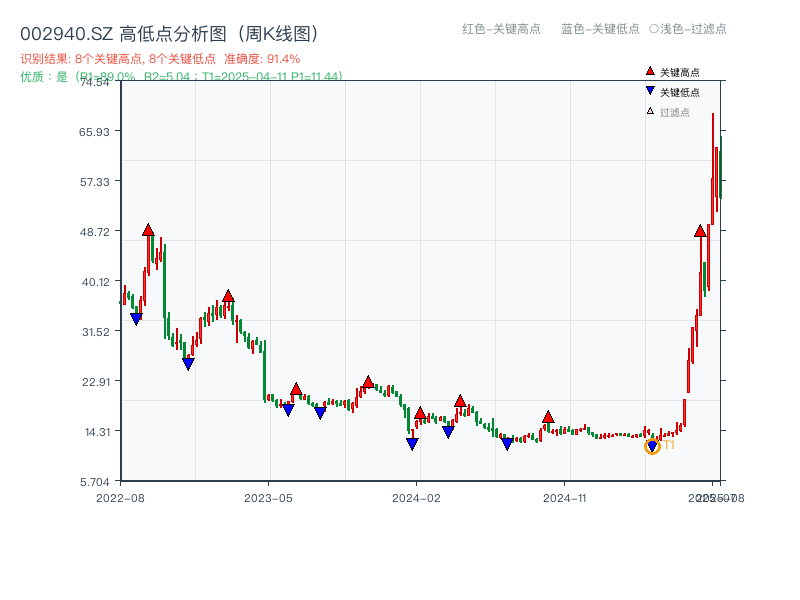This screenshot has width=800, height=600.
Task: Click the blue low marker just after 2022-08
Action: click(x=136, y=319)
